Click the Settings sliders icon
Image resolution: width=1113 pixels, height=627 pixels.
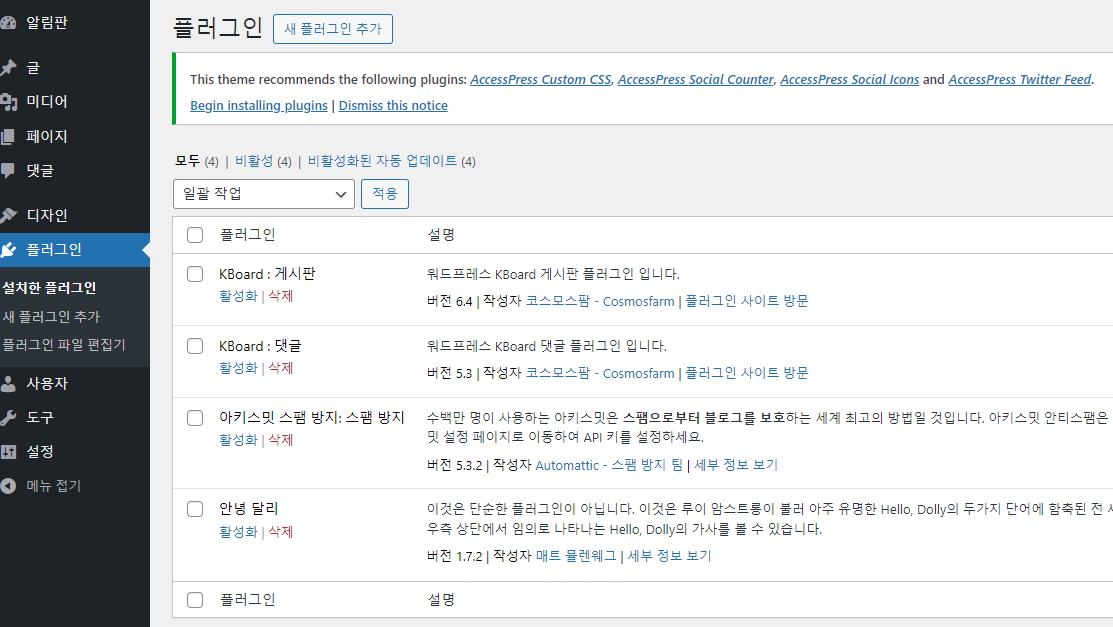pyautogui.click(x=9, y=451)
